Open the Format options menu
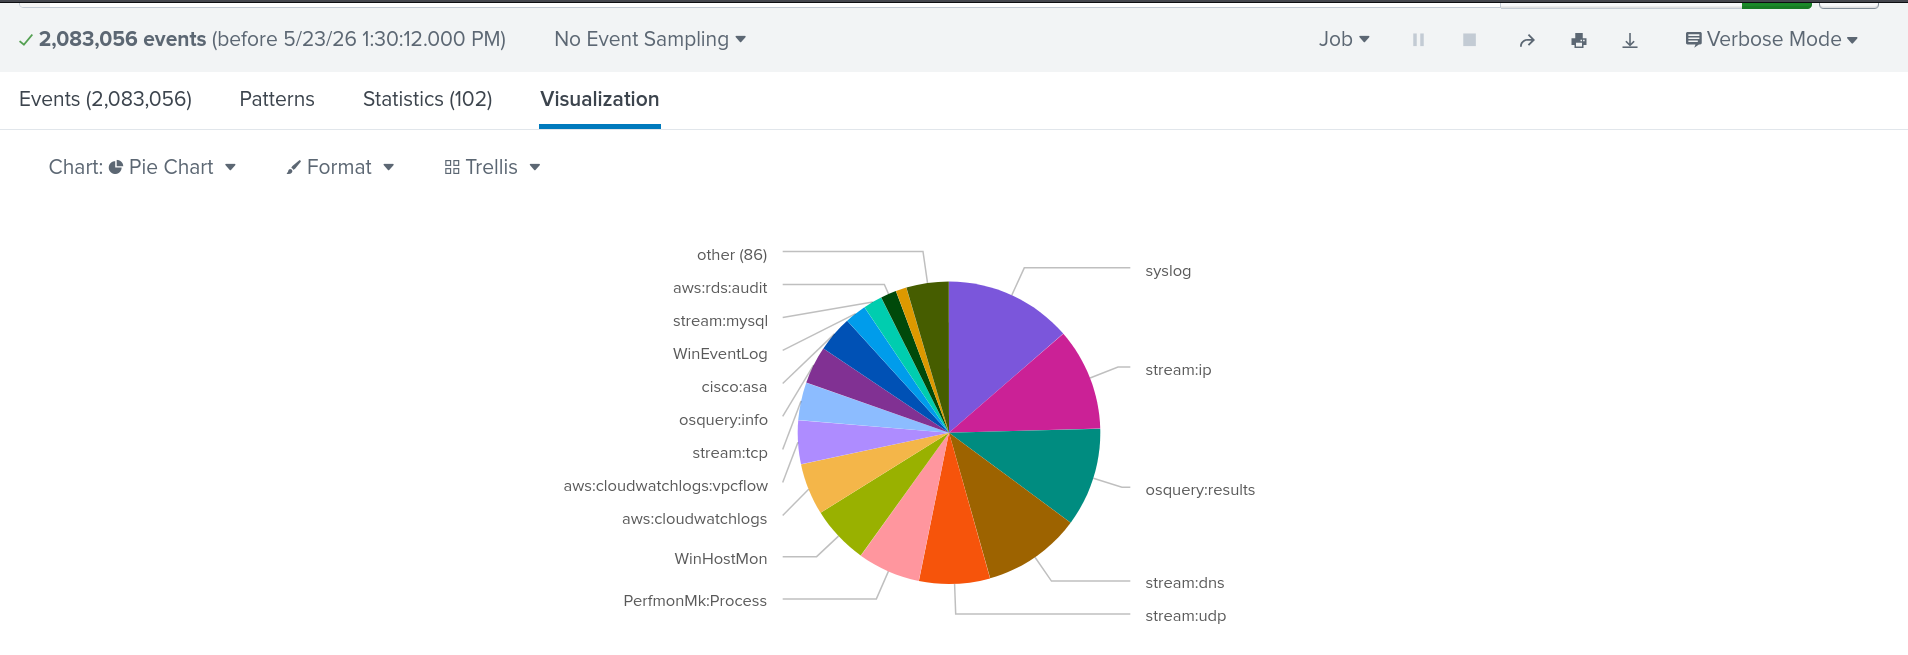This screenshot has width=1908, height=655. click(340, 167)
